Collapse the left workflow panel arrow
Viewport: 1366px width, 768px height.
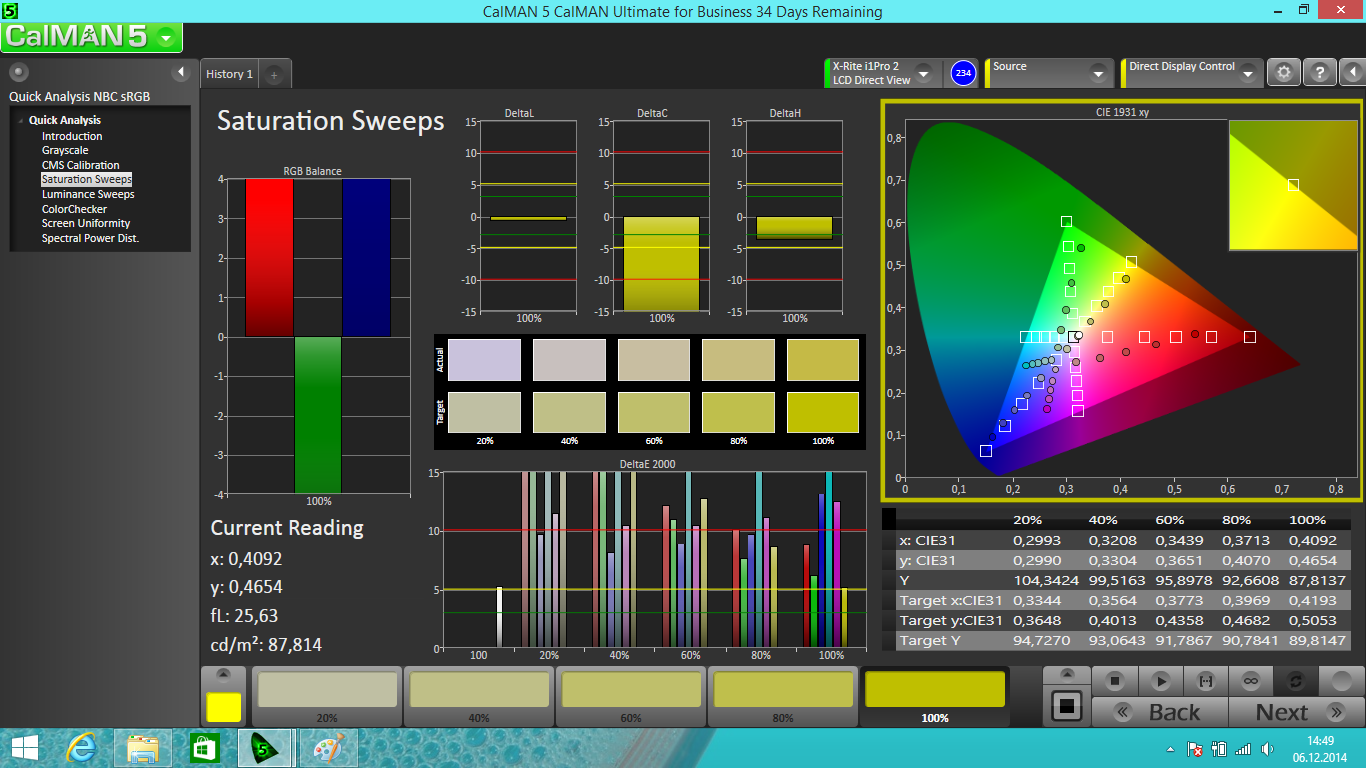coord(181,72)
